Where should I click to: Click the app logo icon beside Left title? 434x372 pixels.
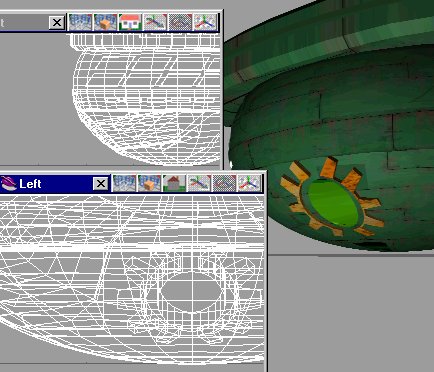(8, 183)
